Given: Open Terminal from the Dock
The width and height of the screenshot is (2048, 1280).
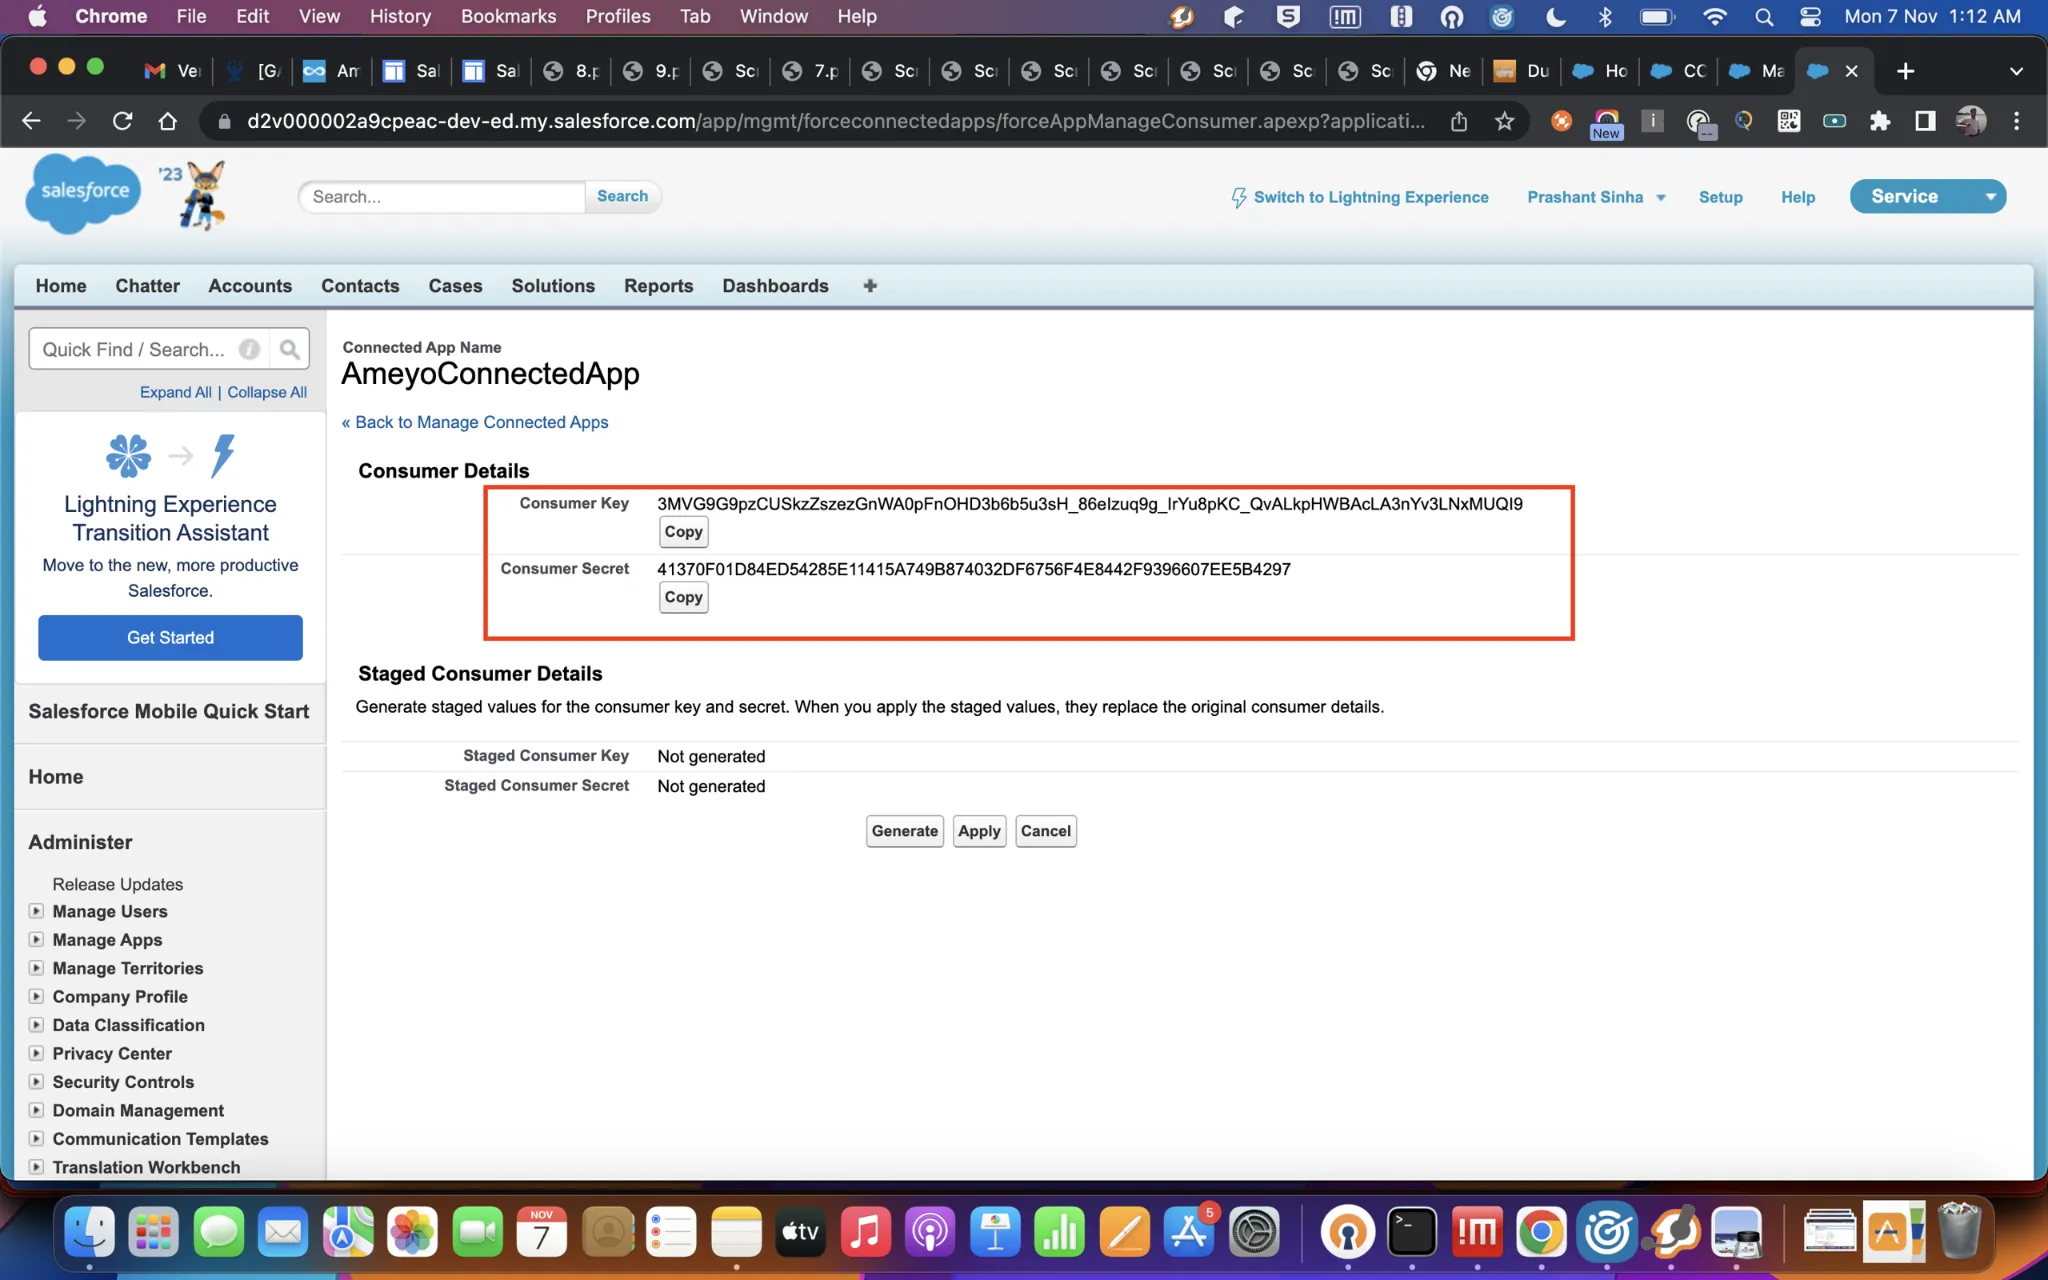Looking at the screenshot, I should coord(1411,1231).
